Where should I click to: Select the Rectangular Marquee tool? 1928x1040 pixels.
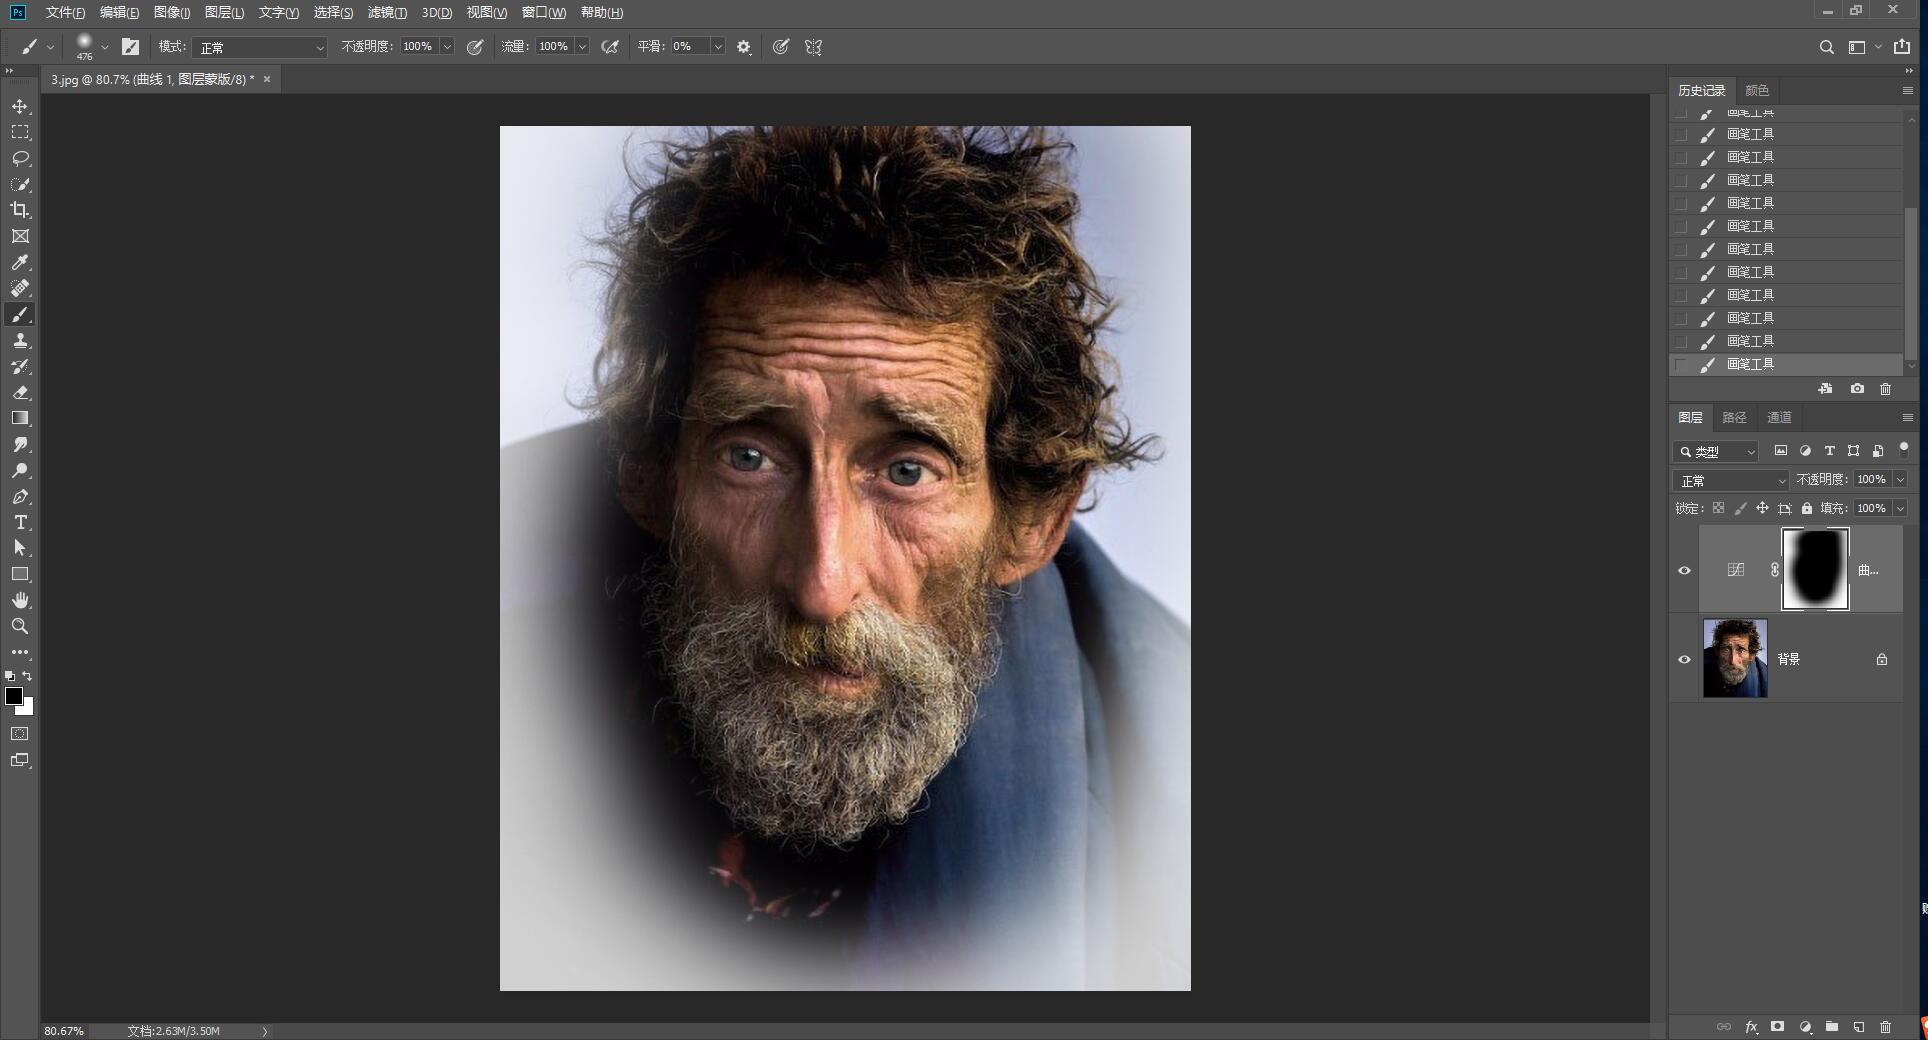point(20,132)
